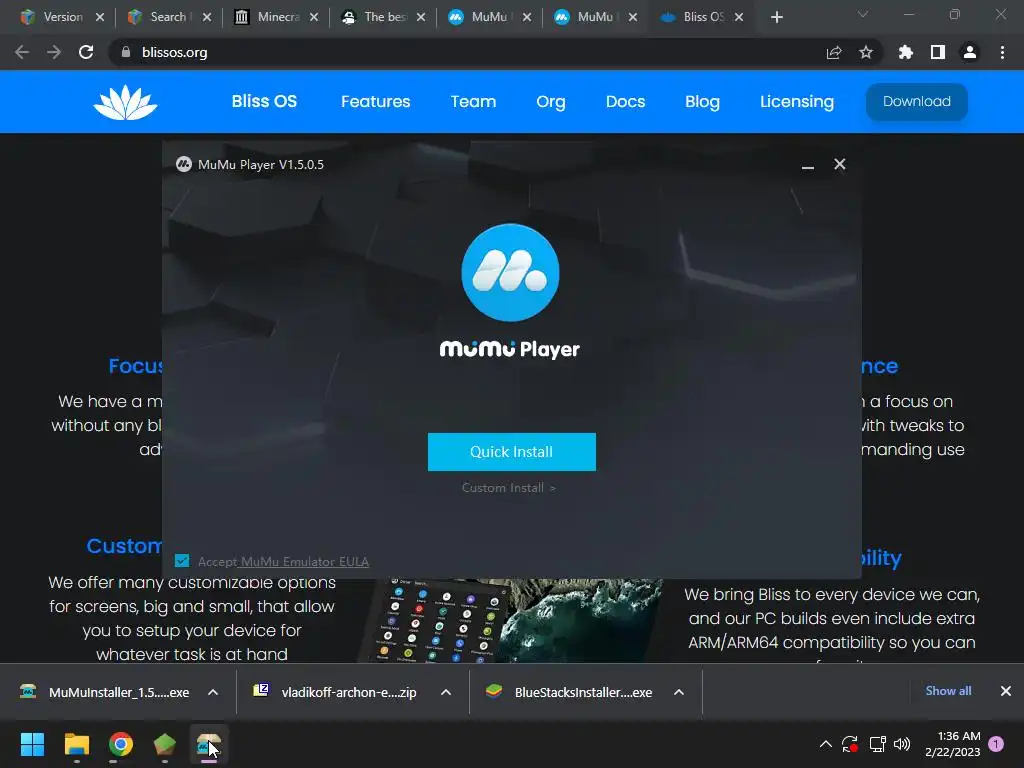Screen dimensions: 1024x768
Task: Open the Licensing menu item
Action: click(x=797, y=101)
